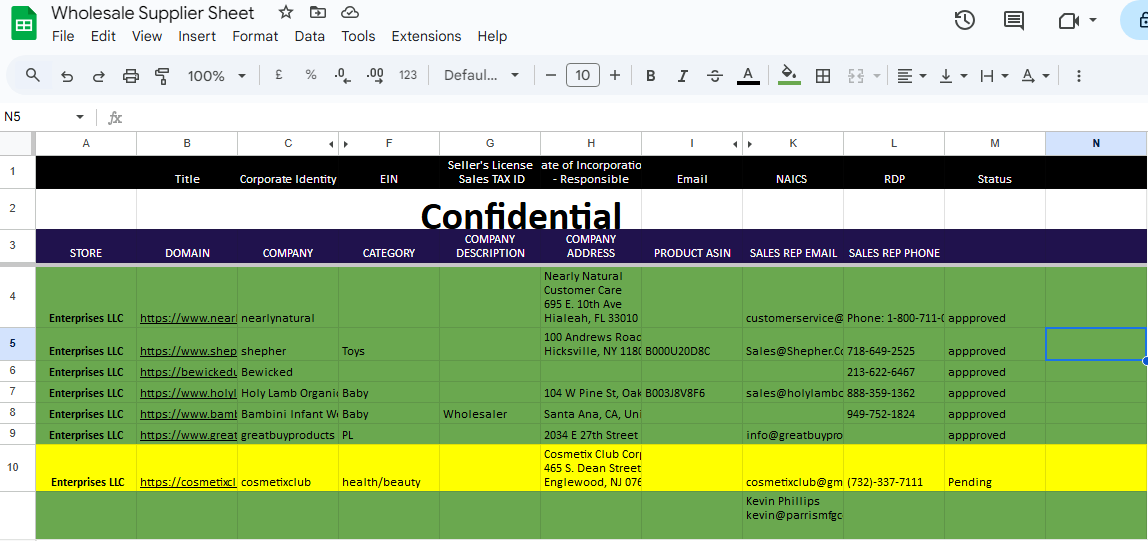Format as currency with pound icon
The image size is (1148, 541).
coord(278,75)
